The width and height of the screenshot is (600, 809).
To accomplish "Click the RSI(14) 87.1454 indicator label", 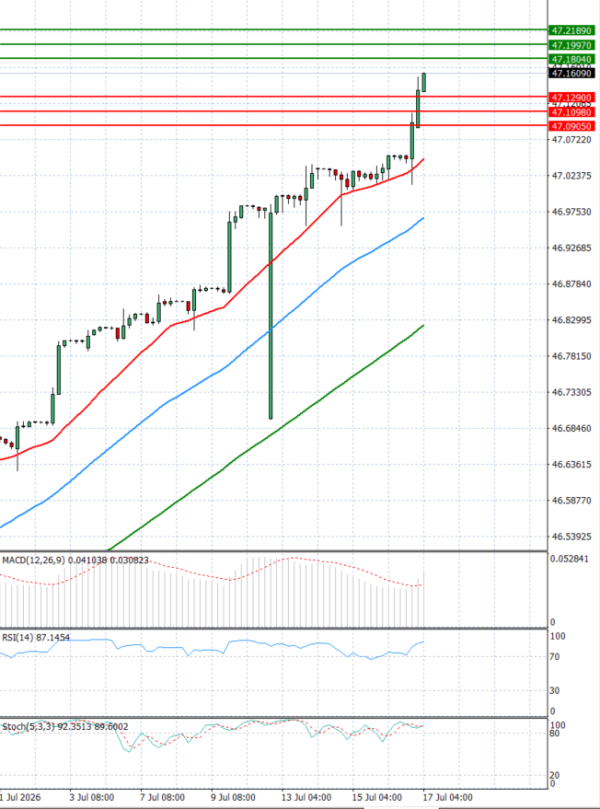I will pyautogui.click(x=36, y=638).
